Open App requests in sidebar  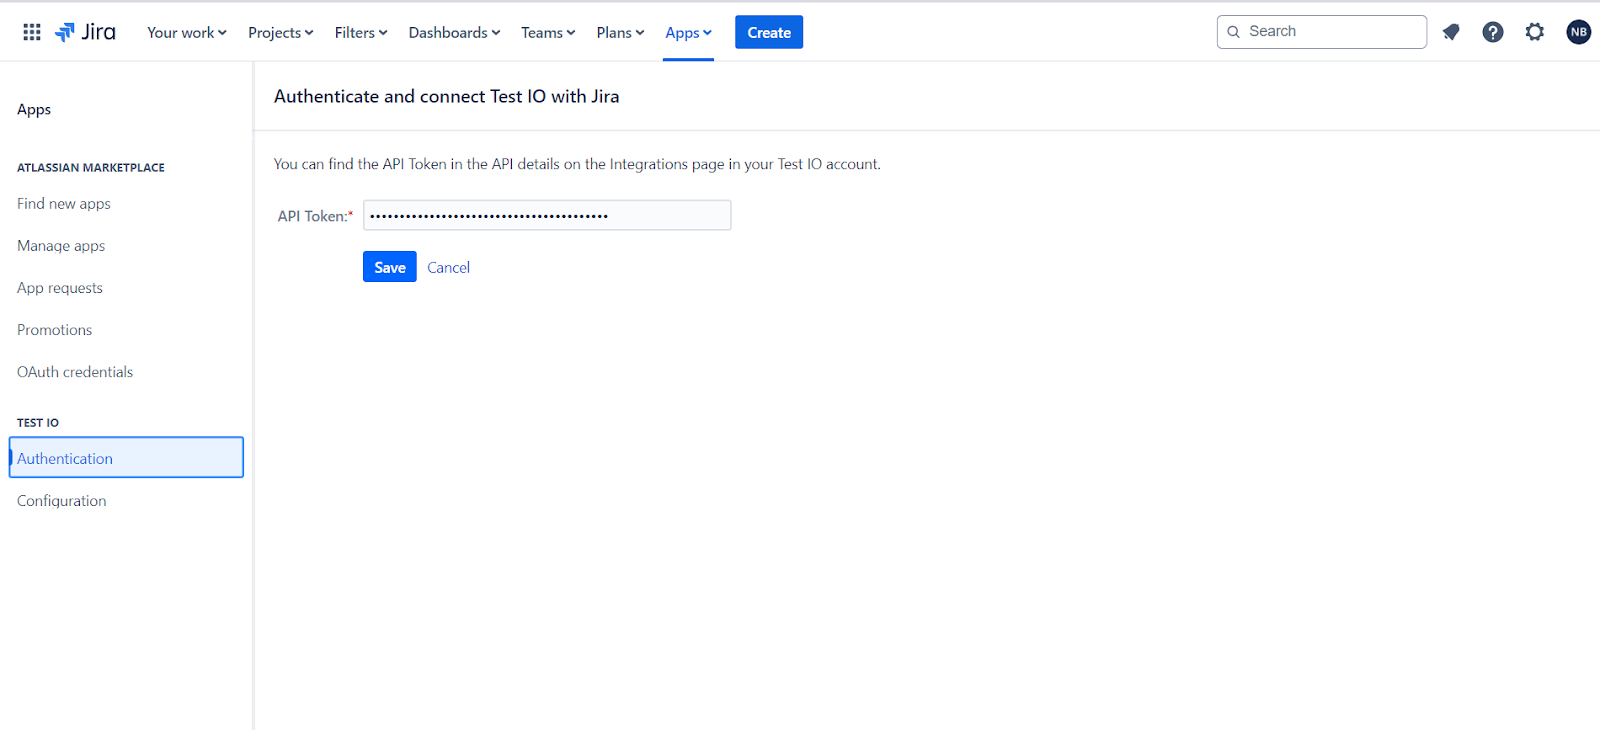tap(60, 287)
